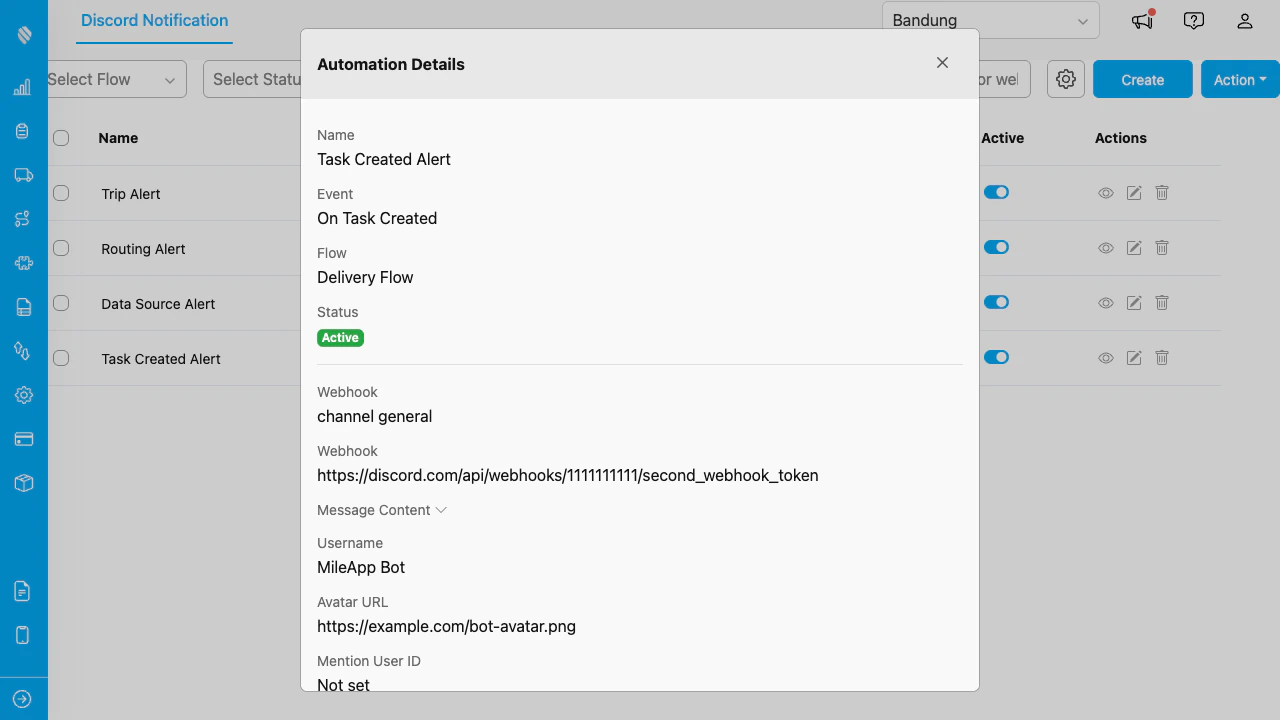Click the logout arrow at sidebar bottom
The width and height of the screenshot is (1280, 720).
[22, 698]
